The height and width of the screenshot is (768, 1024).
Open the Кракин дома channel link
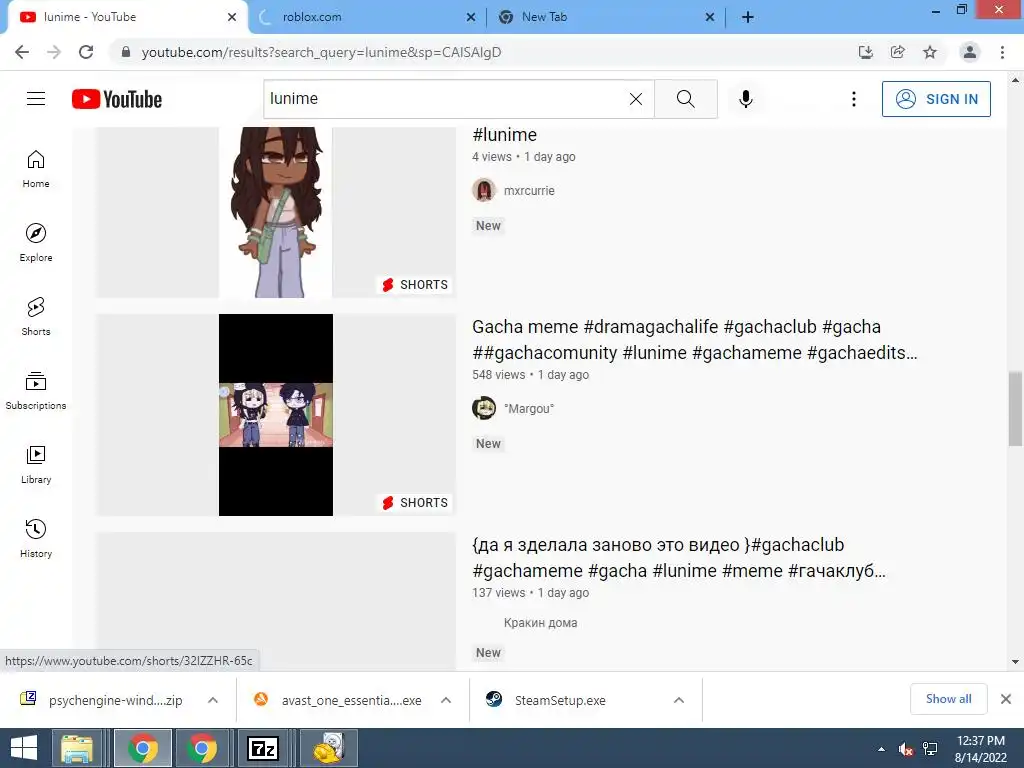[x=540, y=622]
